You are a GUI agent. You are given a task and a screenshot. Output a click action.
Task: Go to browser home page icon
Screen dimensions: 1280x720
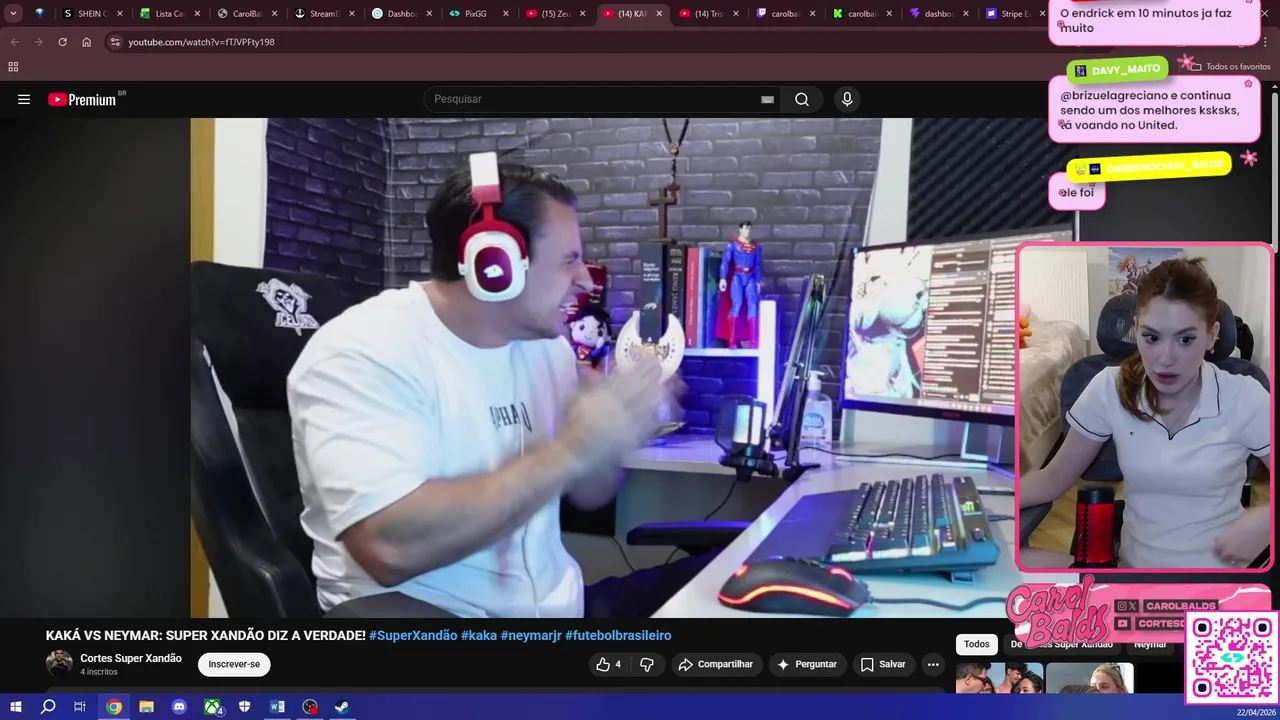[x=86, y=42]
